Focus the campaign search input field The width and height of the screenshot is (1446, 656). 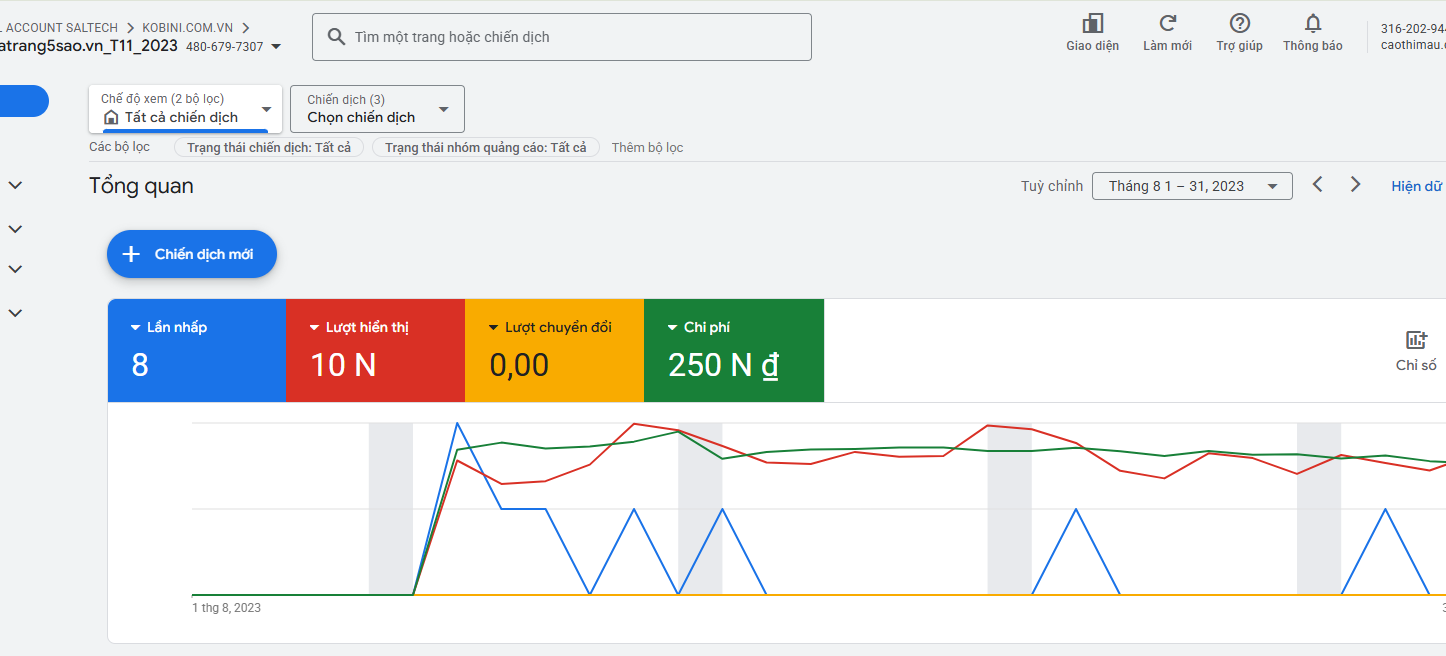[x=562, y=37]
